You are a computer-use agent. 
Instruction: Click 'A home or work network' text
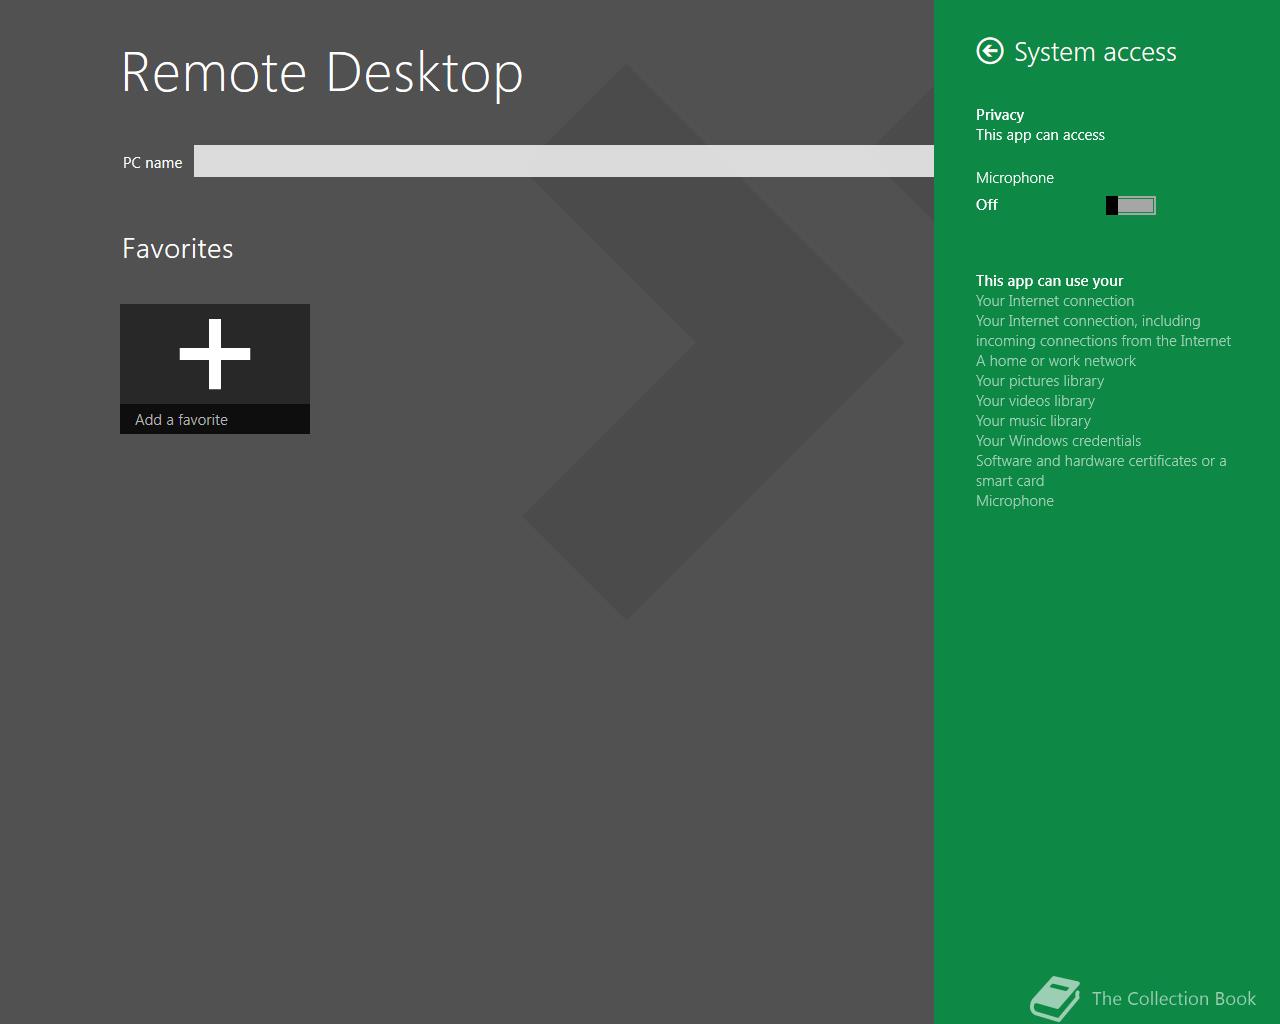tap(1056, 361)
